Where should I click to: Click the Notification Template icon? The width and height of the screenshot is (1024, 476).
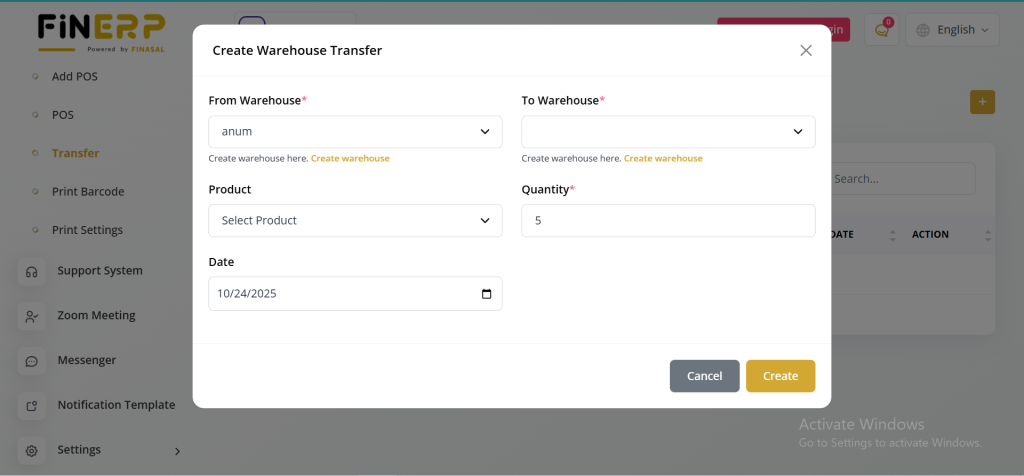coord(32,405)
